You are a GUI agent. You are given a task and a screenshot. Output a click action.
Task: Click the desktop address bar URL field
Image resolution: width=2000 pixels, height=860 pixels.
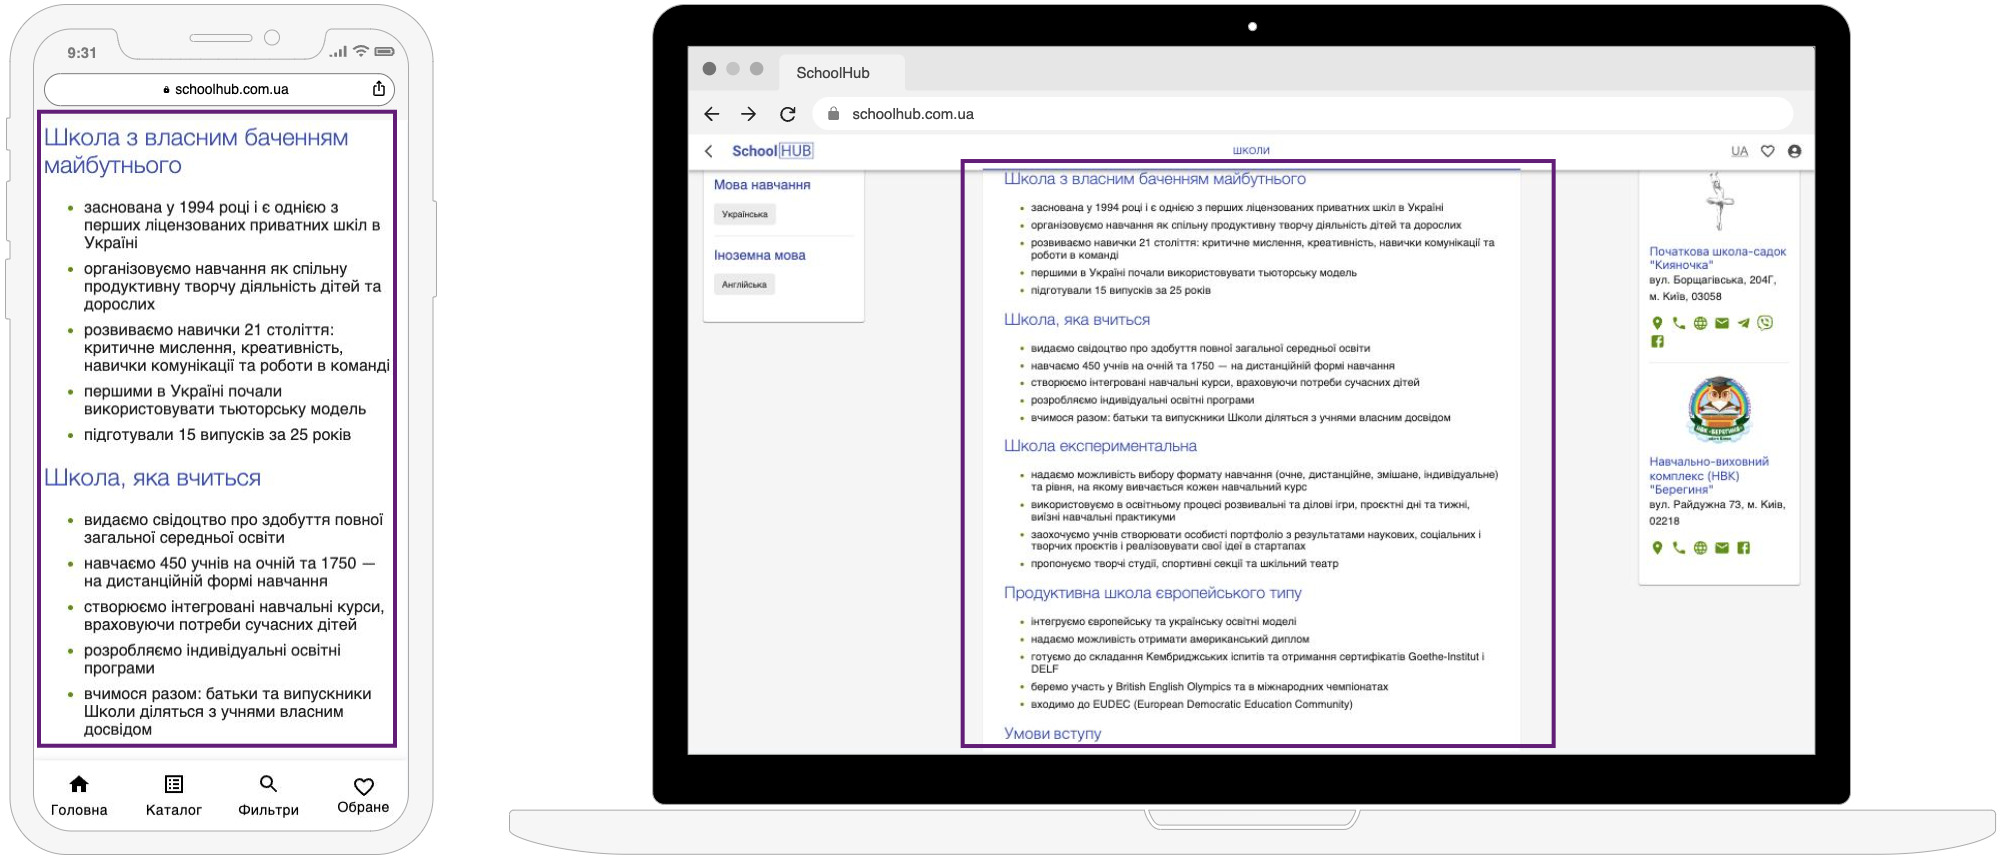click(x=1300, y=114)
